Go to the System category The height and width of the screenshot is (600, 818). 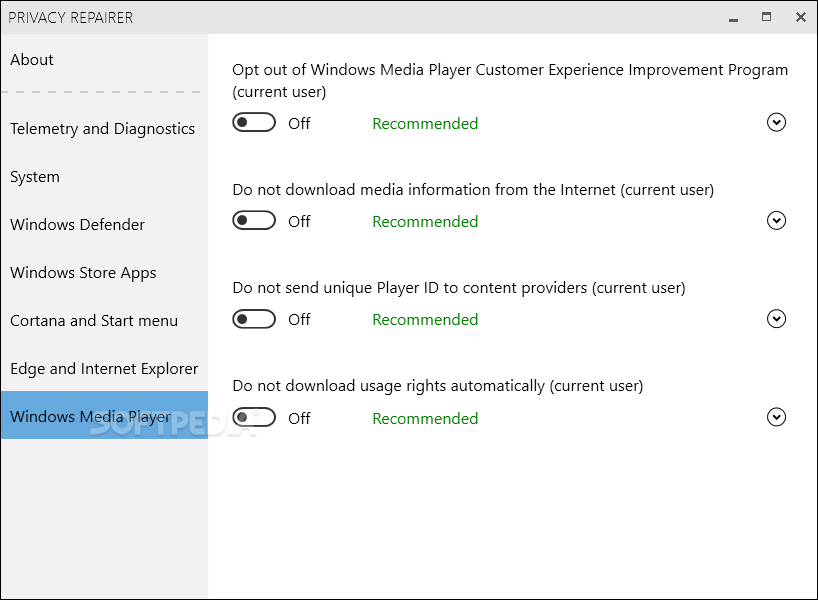[35, 177]
